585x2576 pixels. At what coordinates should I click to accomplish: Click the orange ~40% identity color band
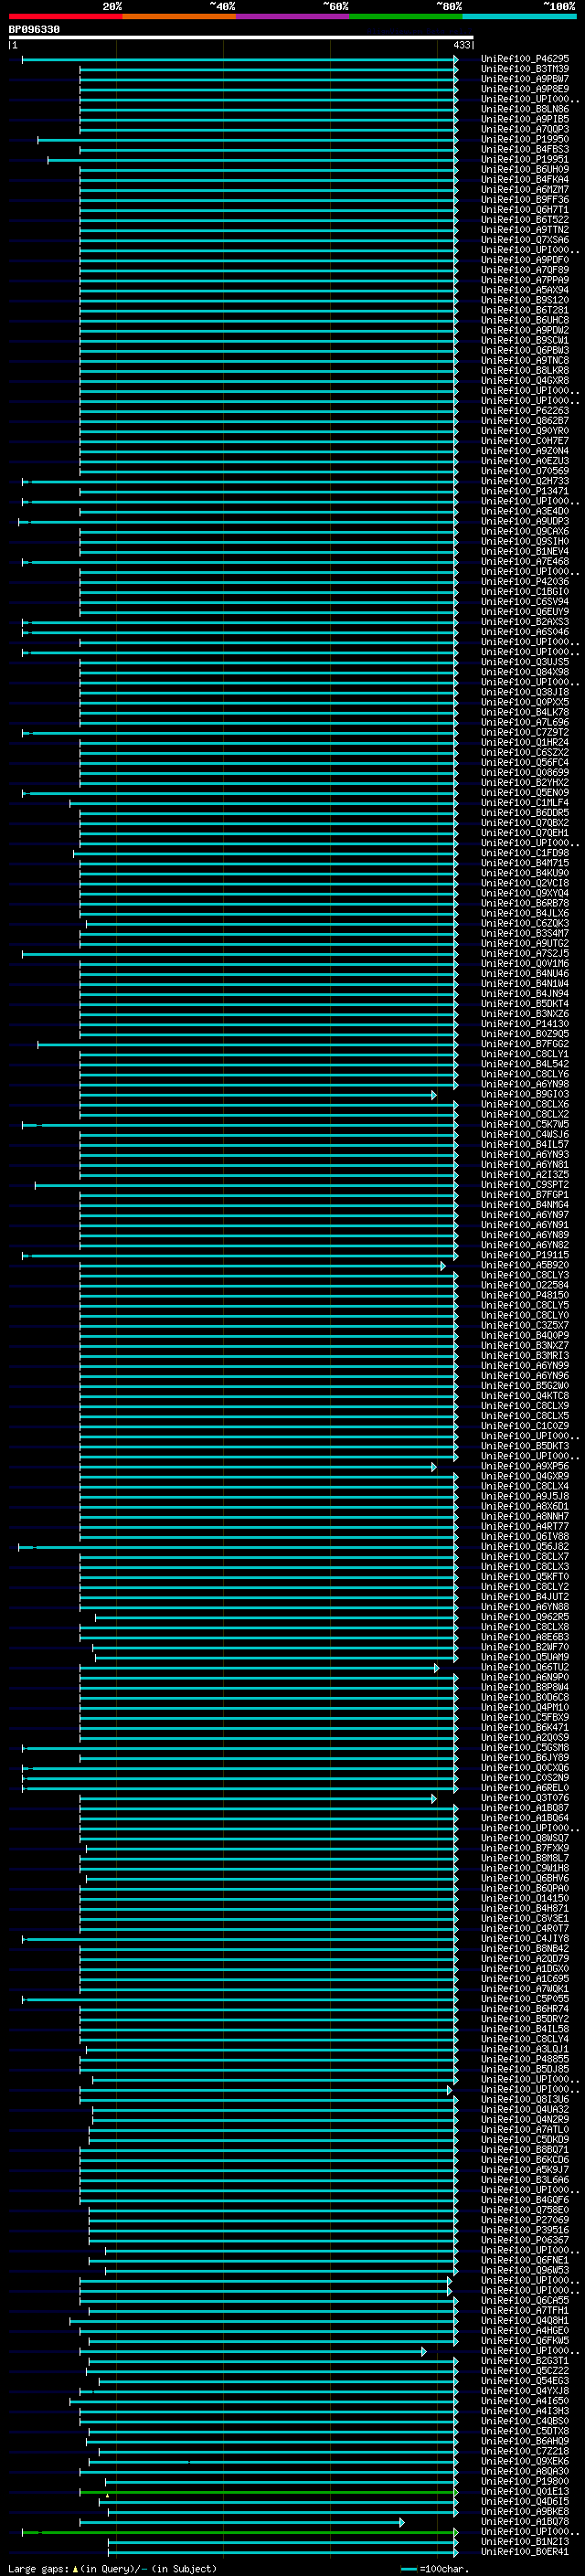pos(179,16)
